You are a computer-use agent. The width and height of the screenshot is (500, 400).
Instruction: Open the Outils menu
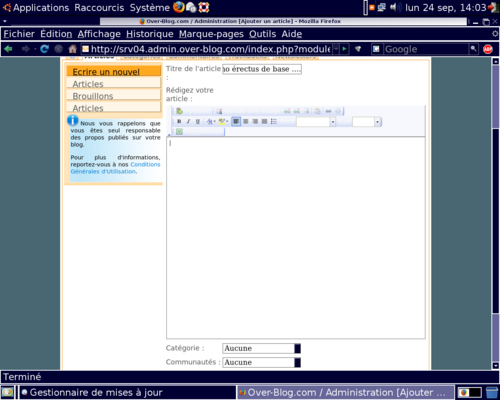tap(262, 34)
